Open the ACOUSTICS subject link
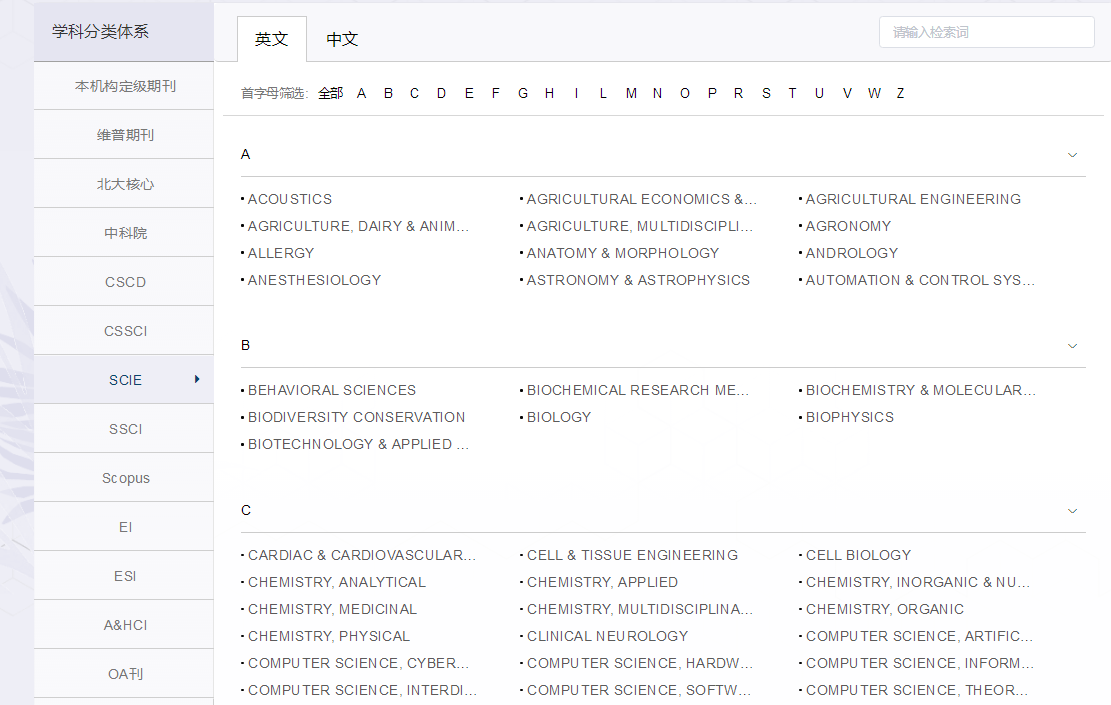The image size is (1111, 705). [x=290, y=199]
